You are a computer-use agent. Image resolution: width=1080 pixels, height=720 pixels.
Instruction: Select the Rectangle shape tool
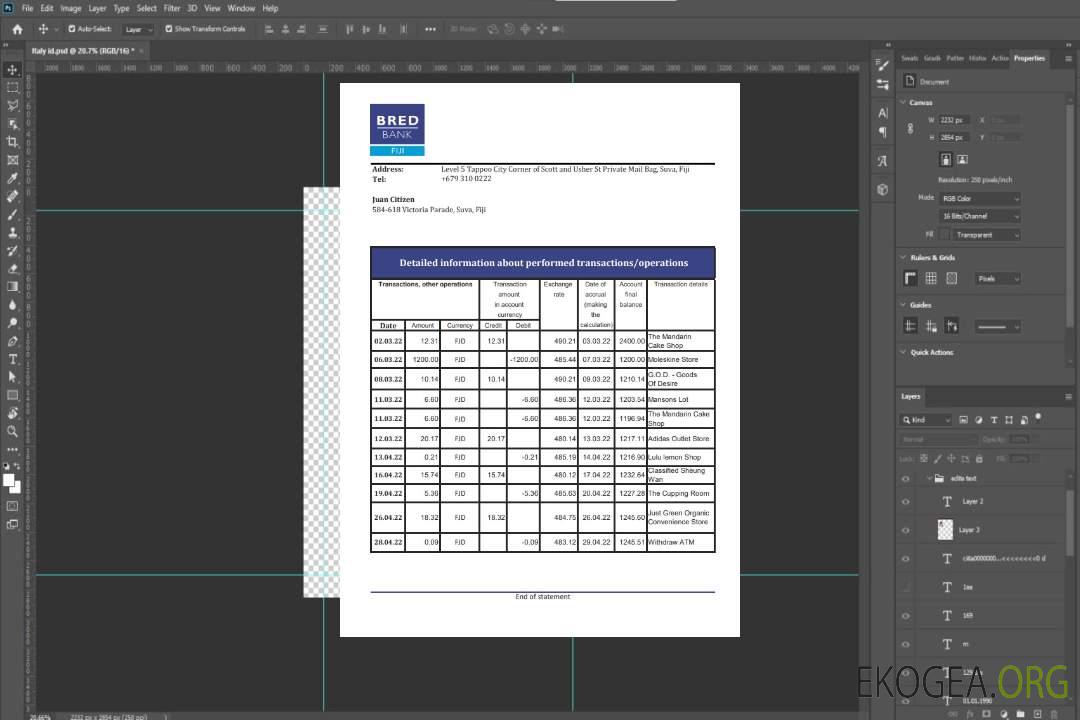pyautogui.click(x=12, y=395)
